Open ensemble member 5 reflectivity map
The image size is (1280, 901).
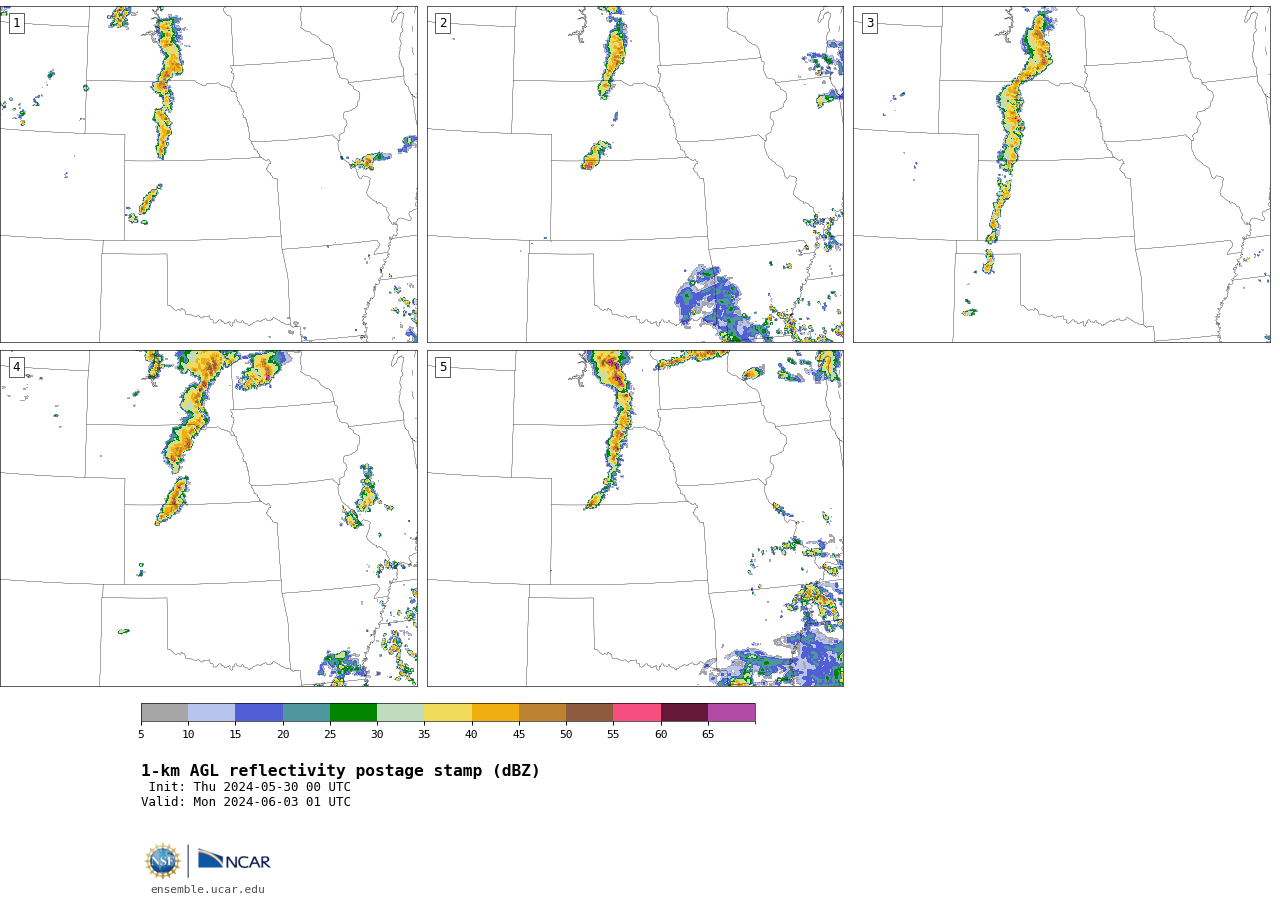pyautogui.click(x=635, y=518)
